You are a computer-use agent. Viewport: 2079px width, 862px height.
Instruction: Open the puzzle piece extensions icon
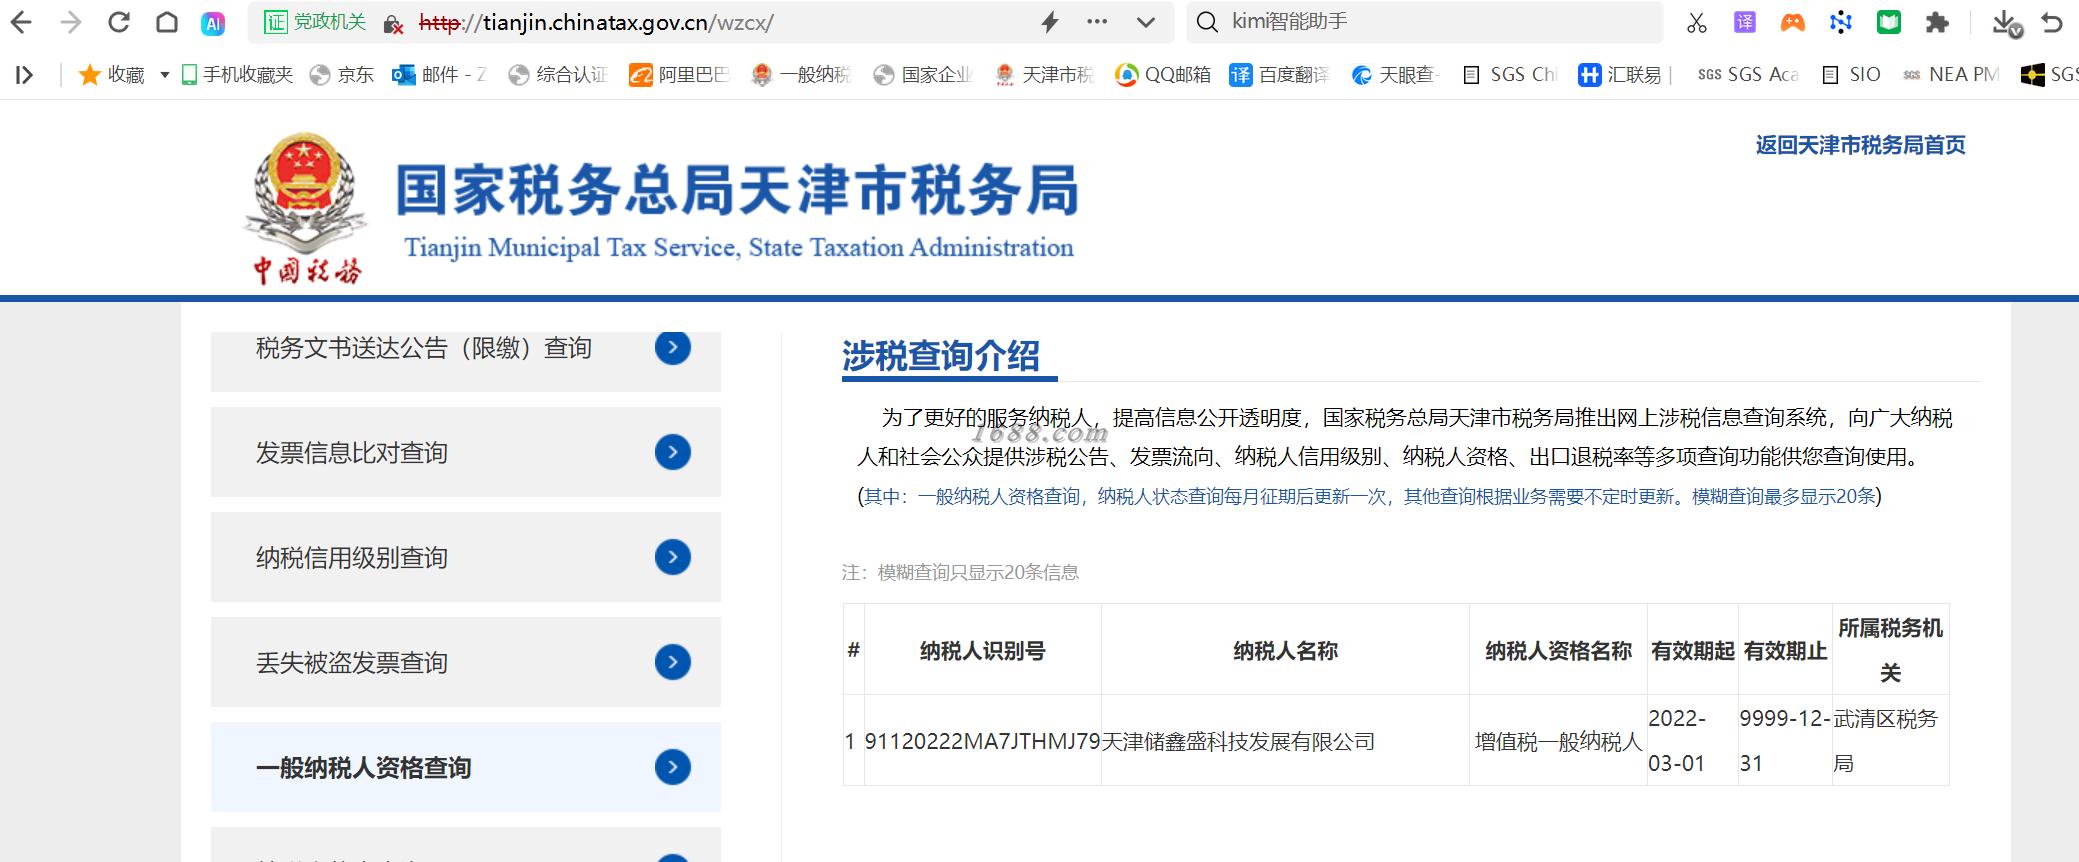pos(1937,22)
